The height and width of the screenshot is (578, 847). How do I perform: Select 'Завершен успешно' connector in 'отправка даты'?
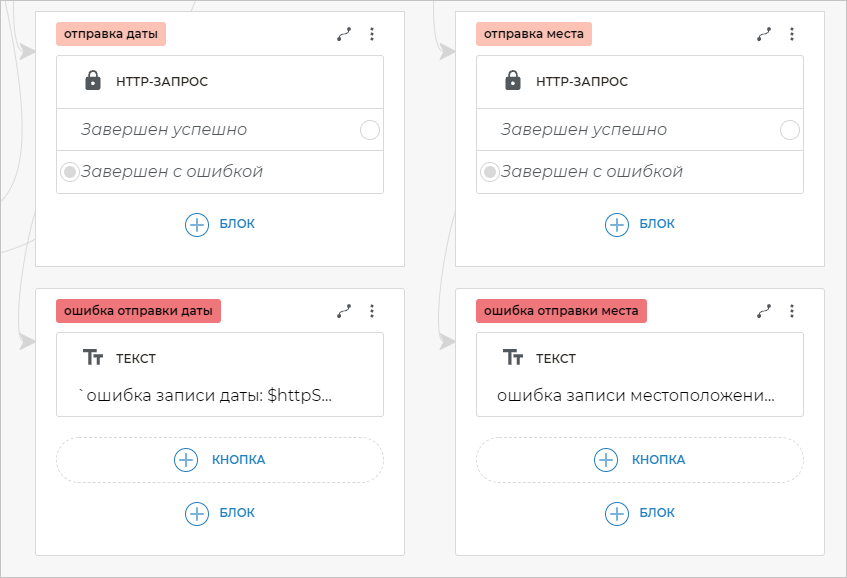369,130
